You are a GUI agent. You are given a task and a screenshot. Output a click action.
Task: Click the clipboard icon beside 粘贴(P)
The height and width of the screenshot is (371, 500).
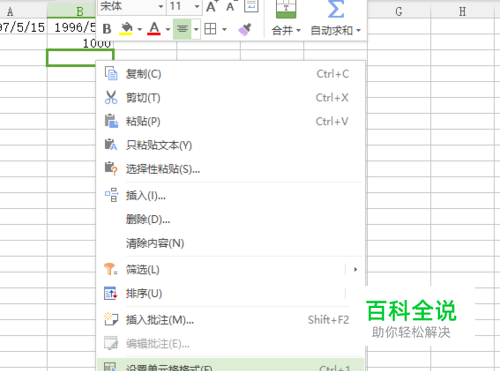pyautogui.click(x=111, y=121)
